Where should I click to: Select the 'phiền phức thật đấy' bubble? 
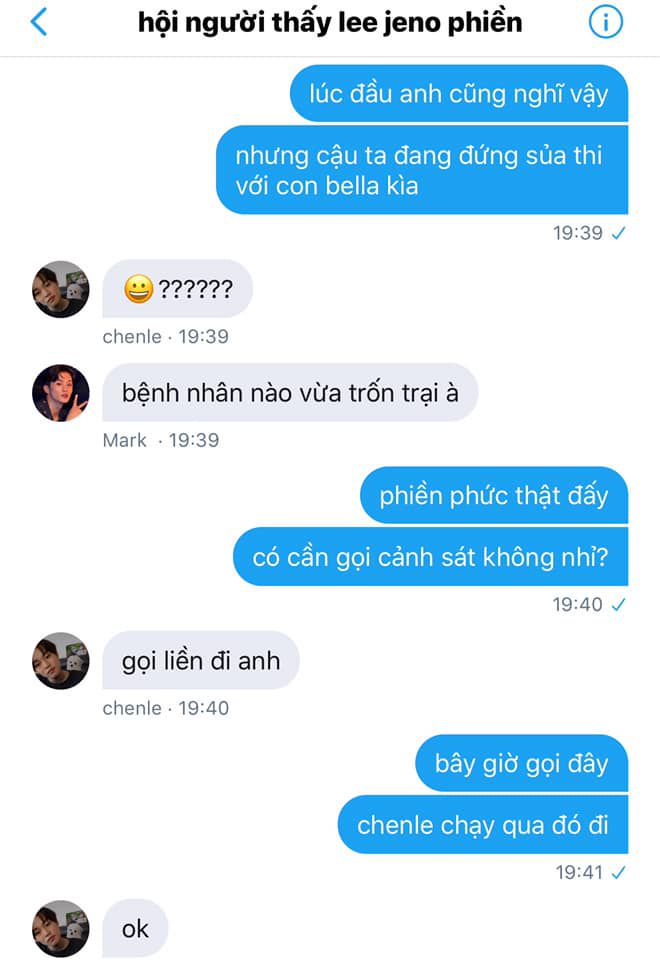click(x=494, y=495)
